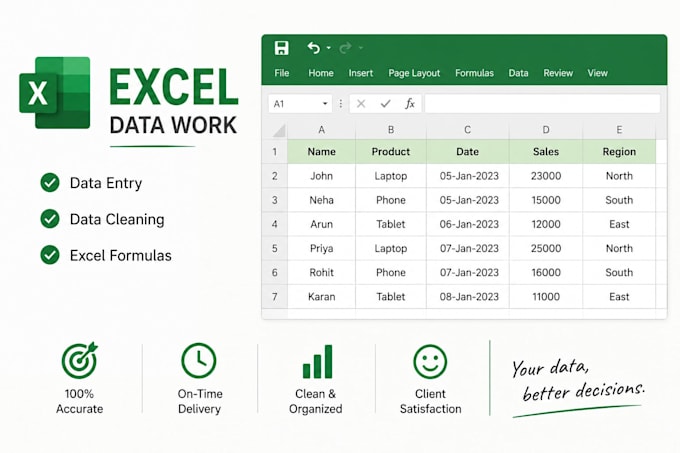Screen dimensions: 680x453
Task: Select the cell containing 'Priya'
Action: (x=321, y=248)
